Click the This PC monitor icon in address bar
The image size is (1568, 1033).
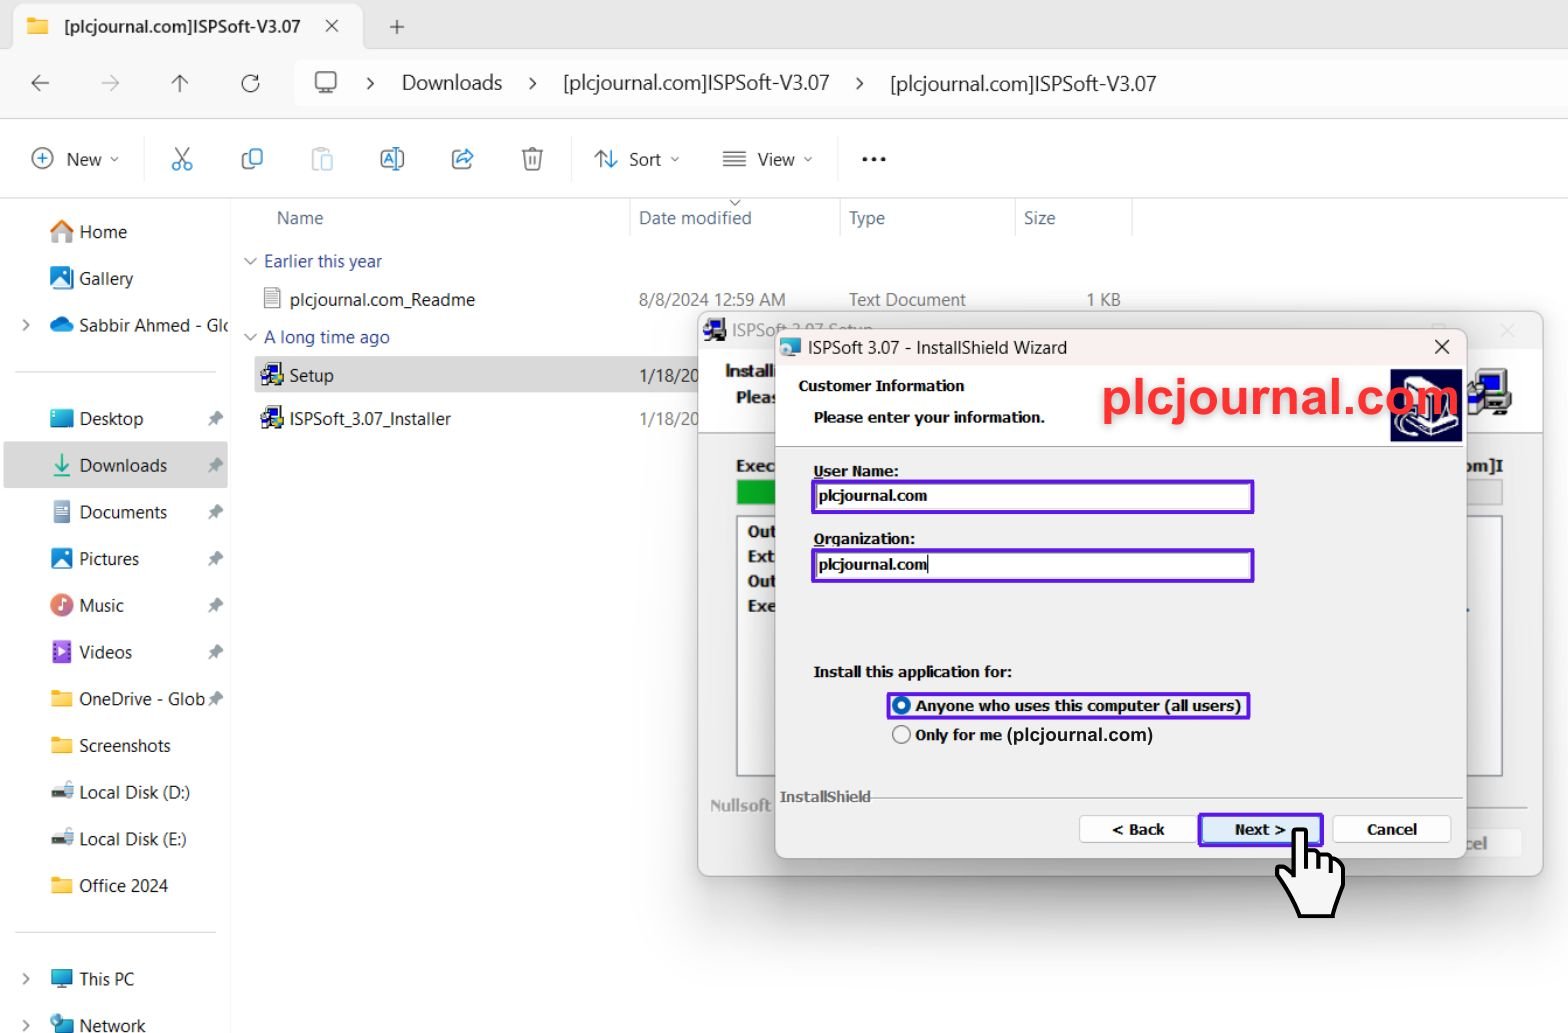click(x=325, y=82)
